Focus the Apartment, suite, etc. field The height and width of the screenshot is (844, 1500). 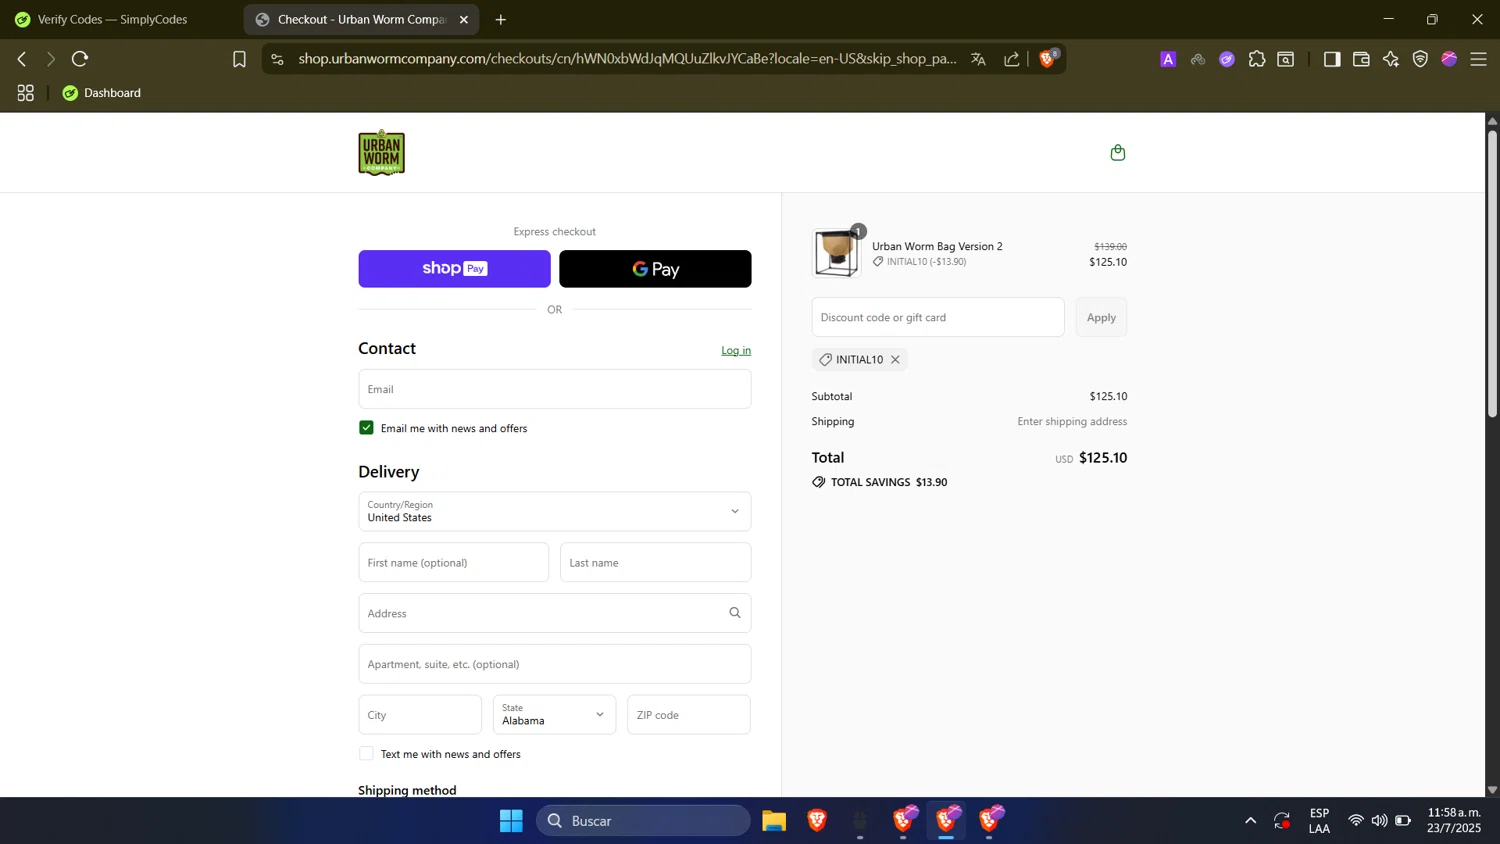click(x=555, y=664)
